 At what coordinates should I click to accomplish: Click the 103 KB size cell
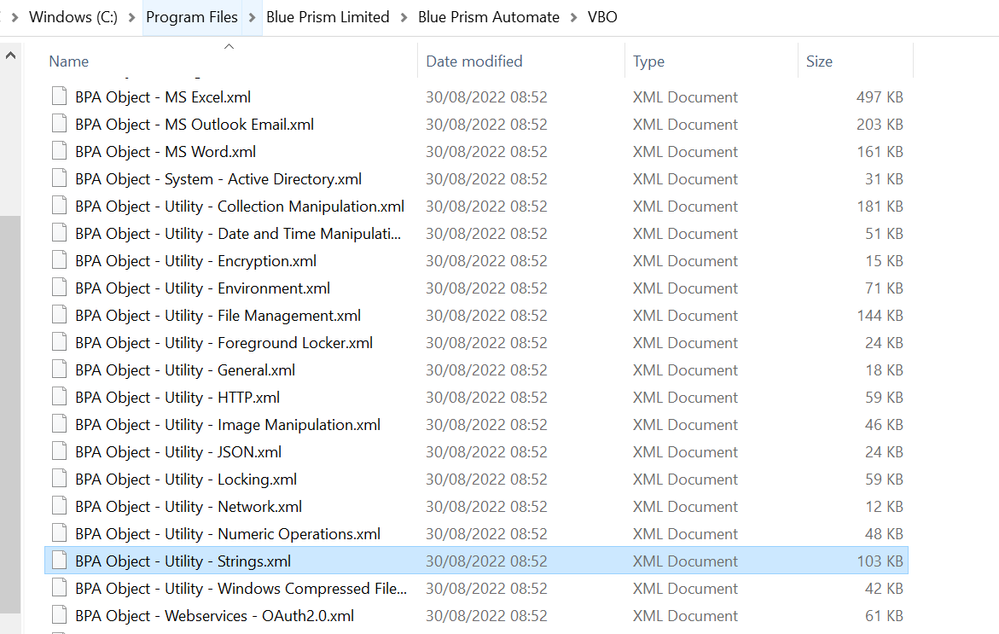[x=879, y=561]
